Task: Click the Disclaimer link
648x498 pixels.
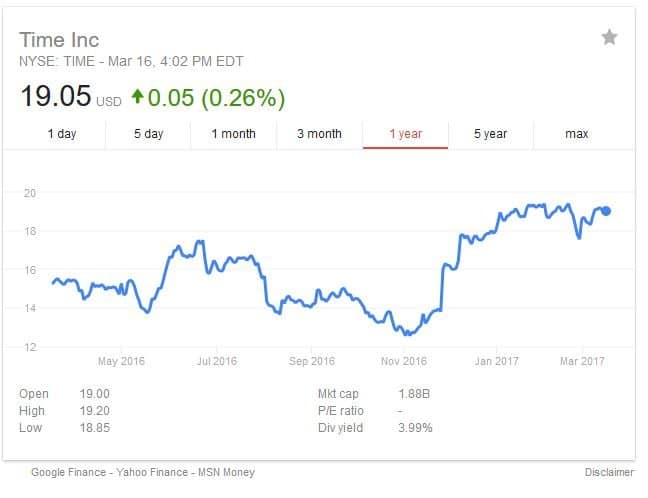Action: click(x=609, y=472)
